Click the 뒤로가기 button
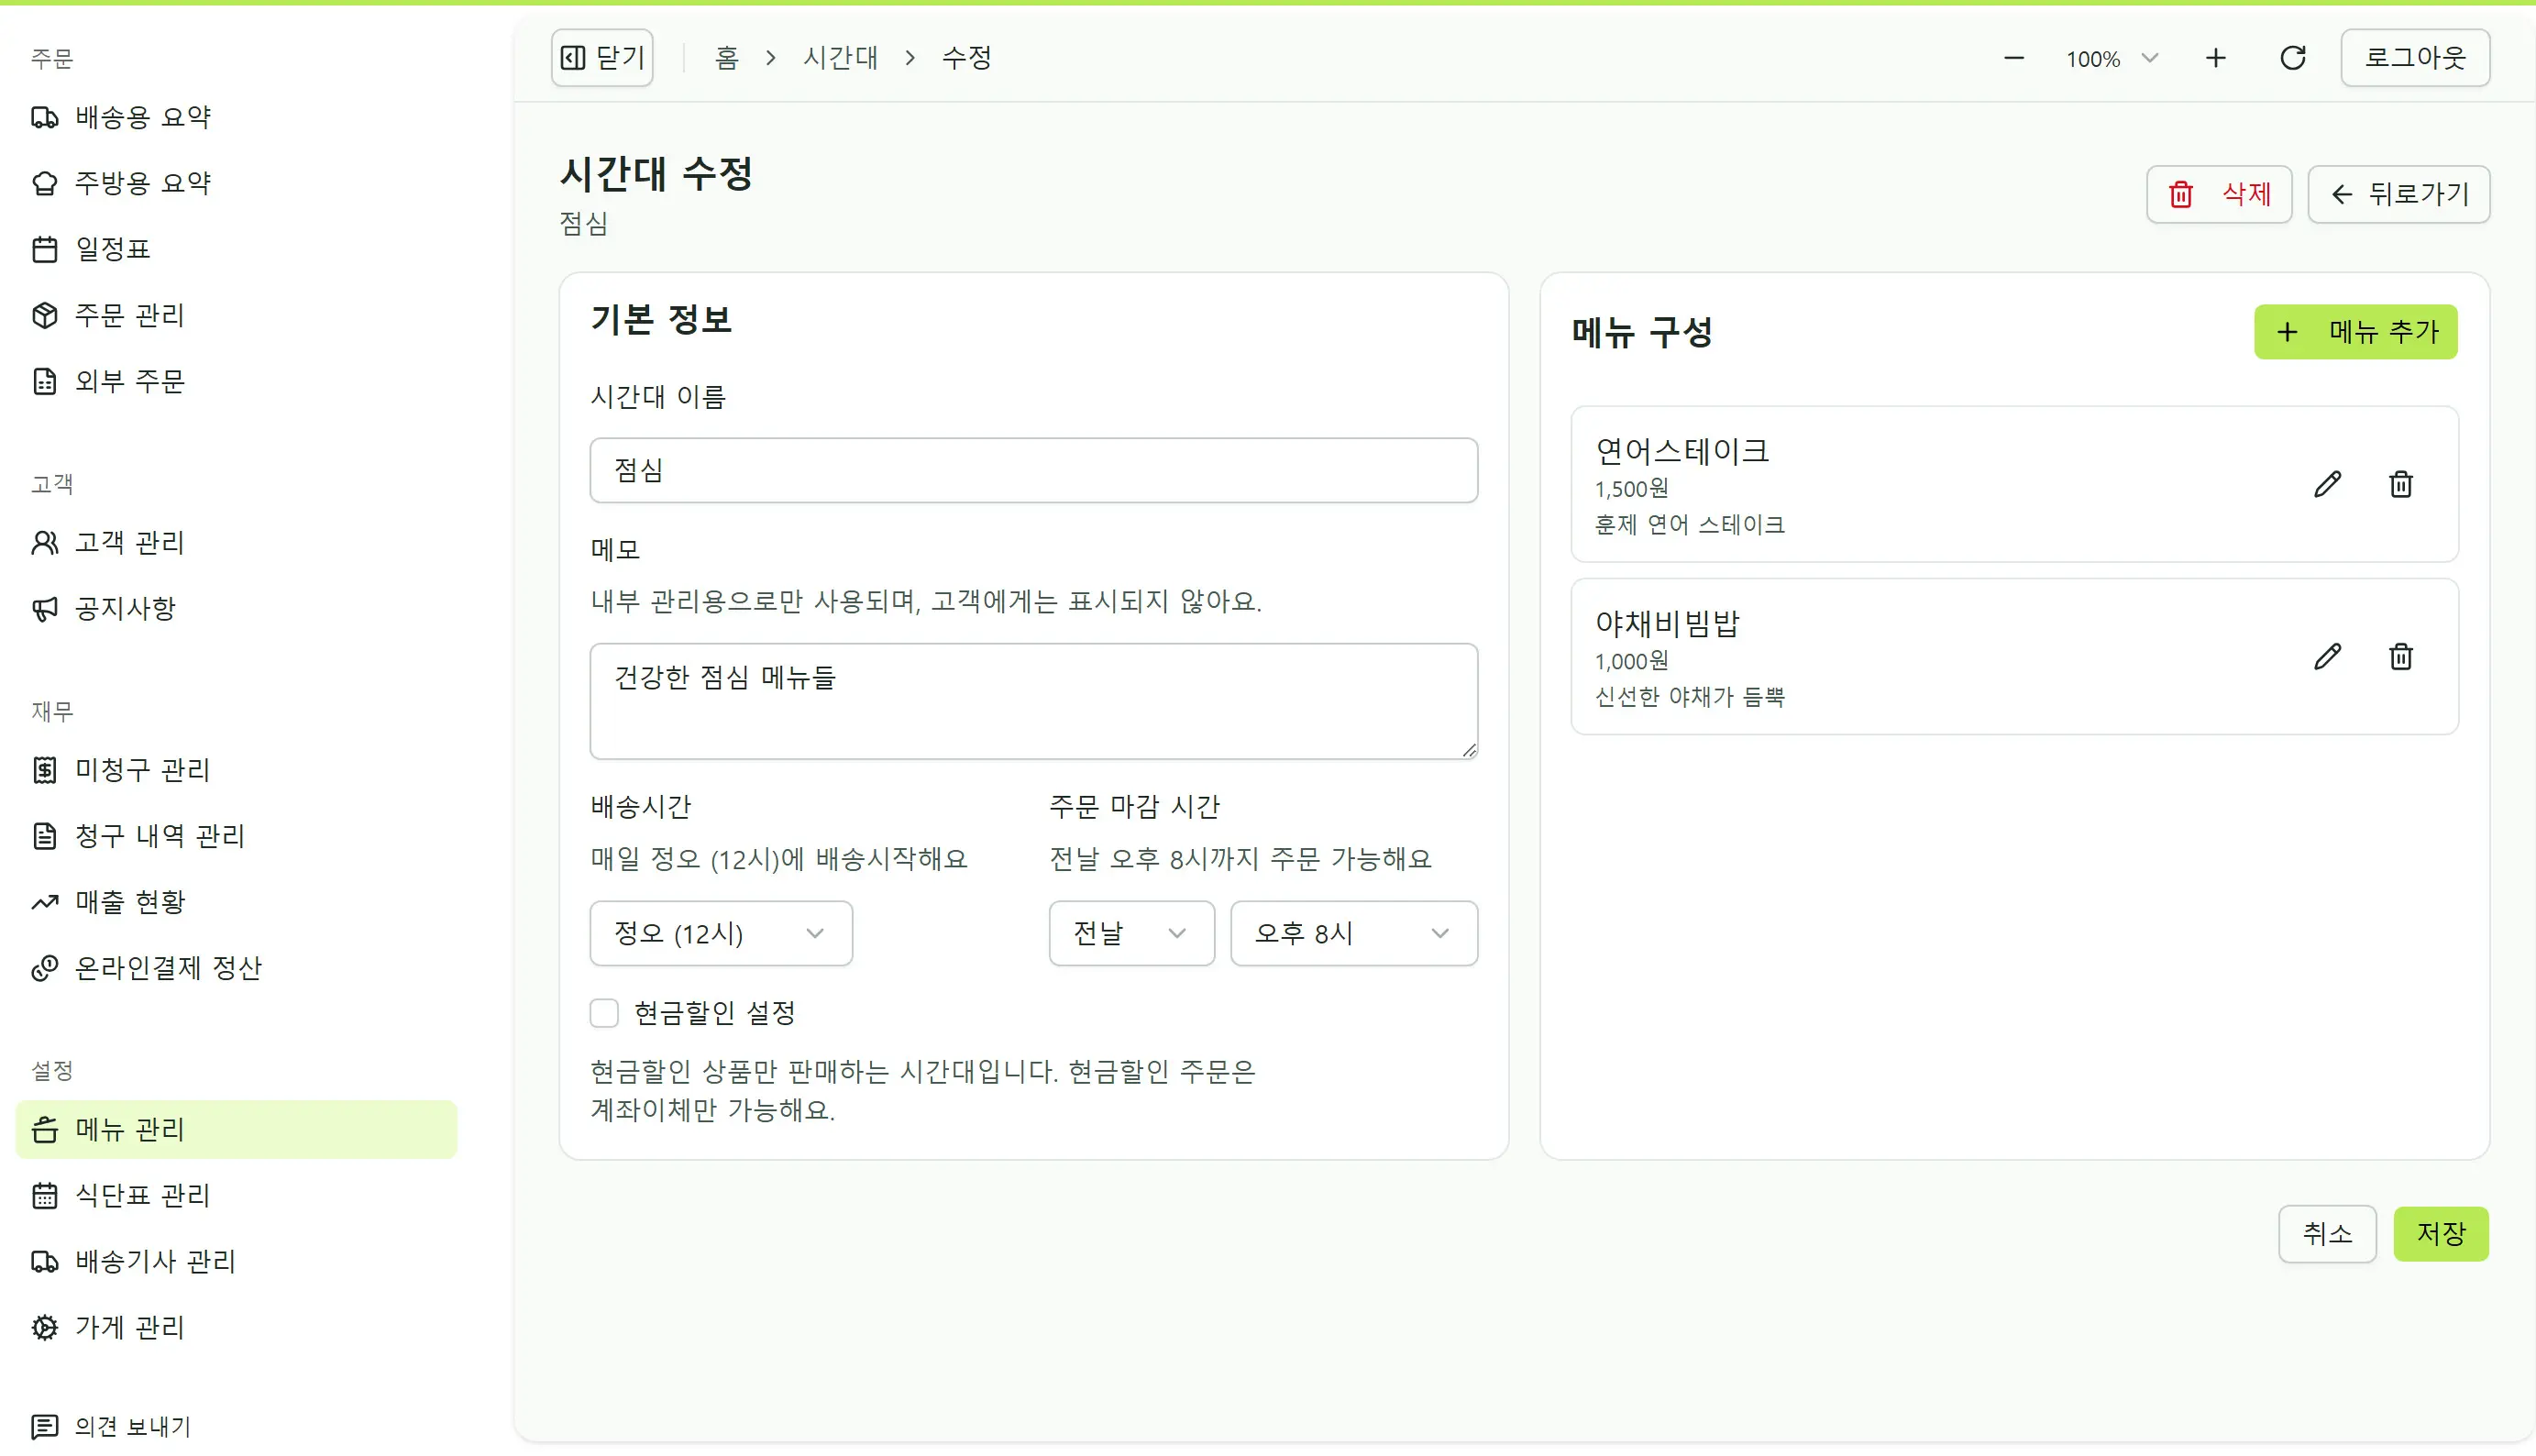The image size is (2536, 1456). (2398, 194)
